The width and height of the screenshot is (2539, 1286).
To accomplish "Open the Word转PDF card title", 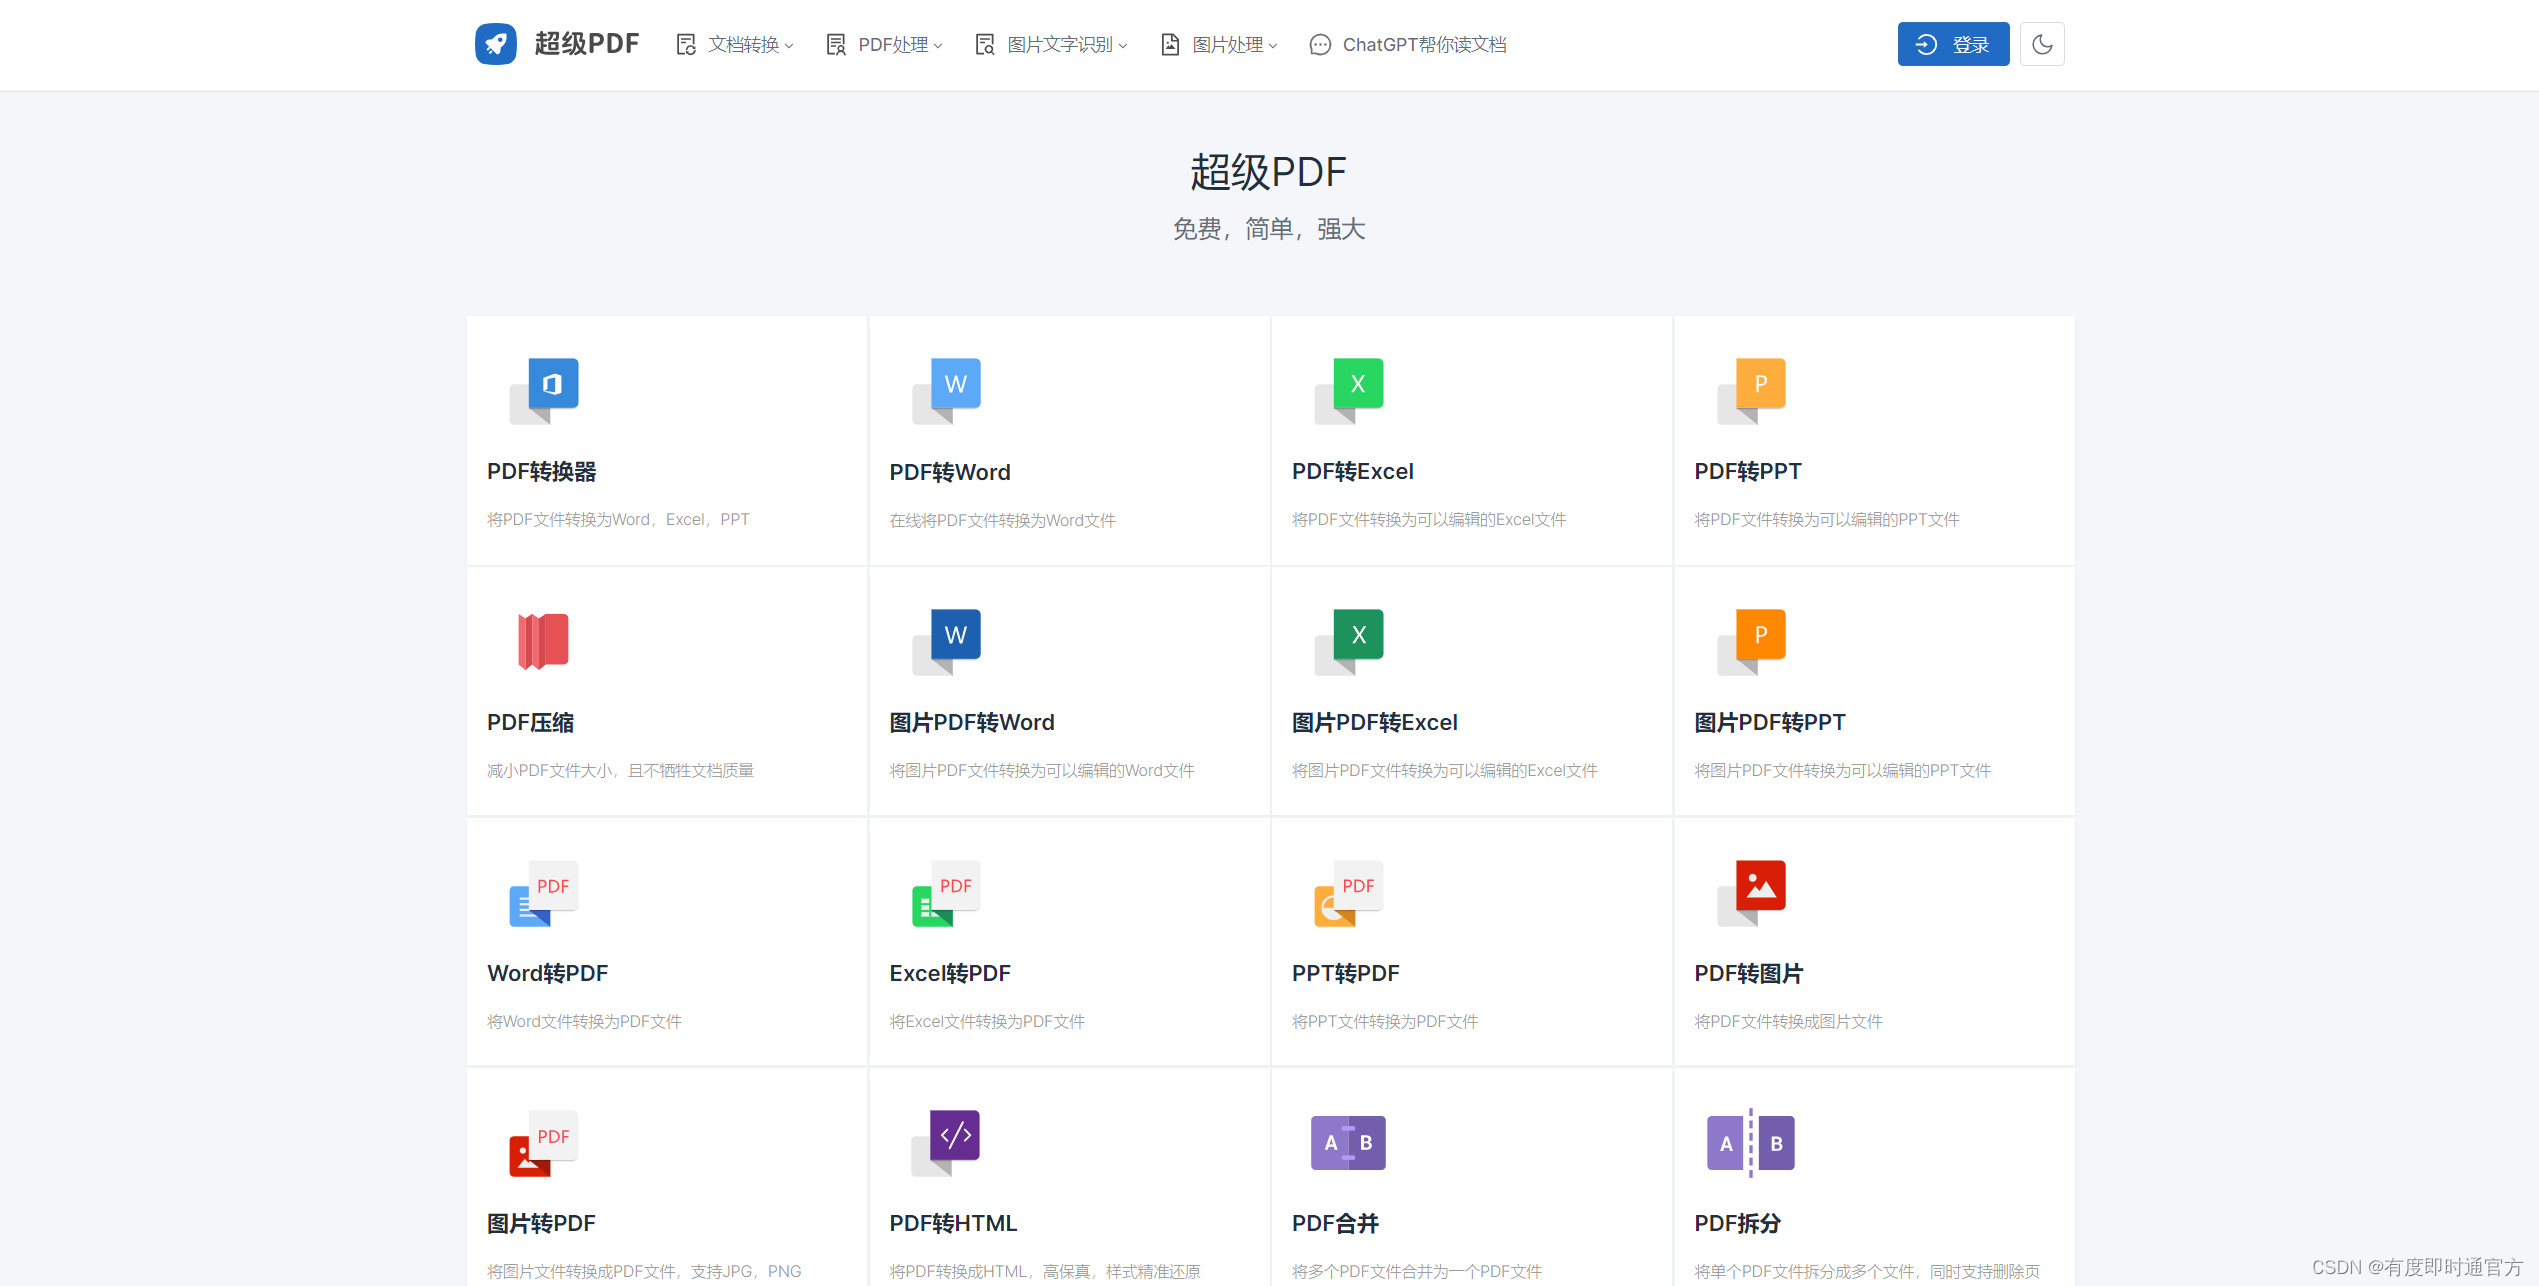I will [548, 974].
